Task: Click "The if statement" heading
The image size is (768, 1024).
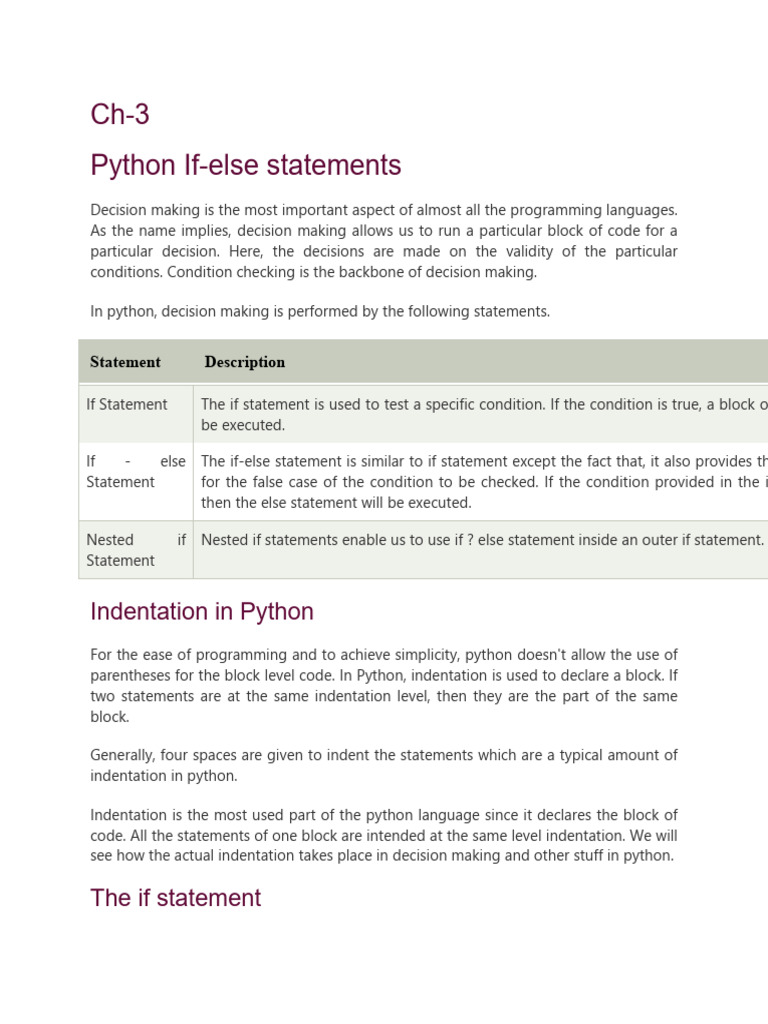Action: click(175, 897)
